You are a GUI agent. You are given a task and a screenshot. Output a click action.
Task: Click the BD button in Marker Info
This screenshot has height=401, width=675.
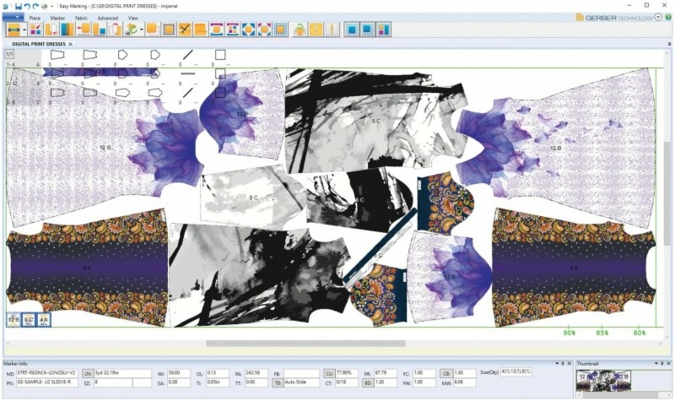[366, 383]
